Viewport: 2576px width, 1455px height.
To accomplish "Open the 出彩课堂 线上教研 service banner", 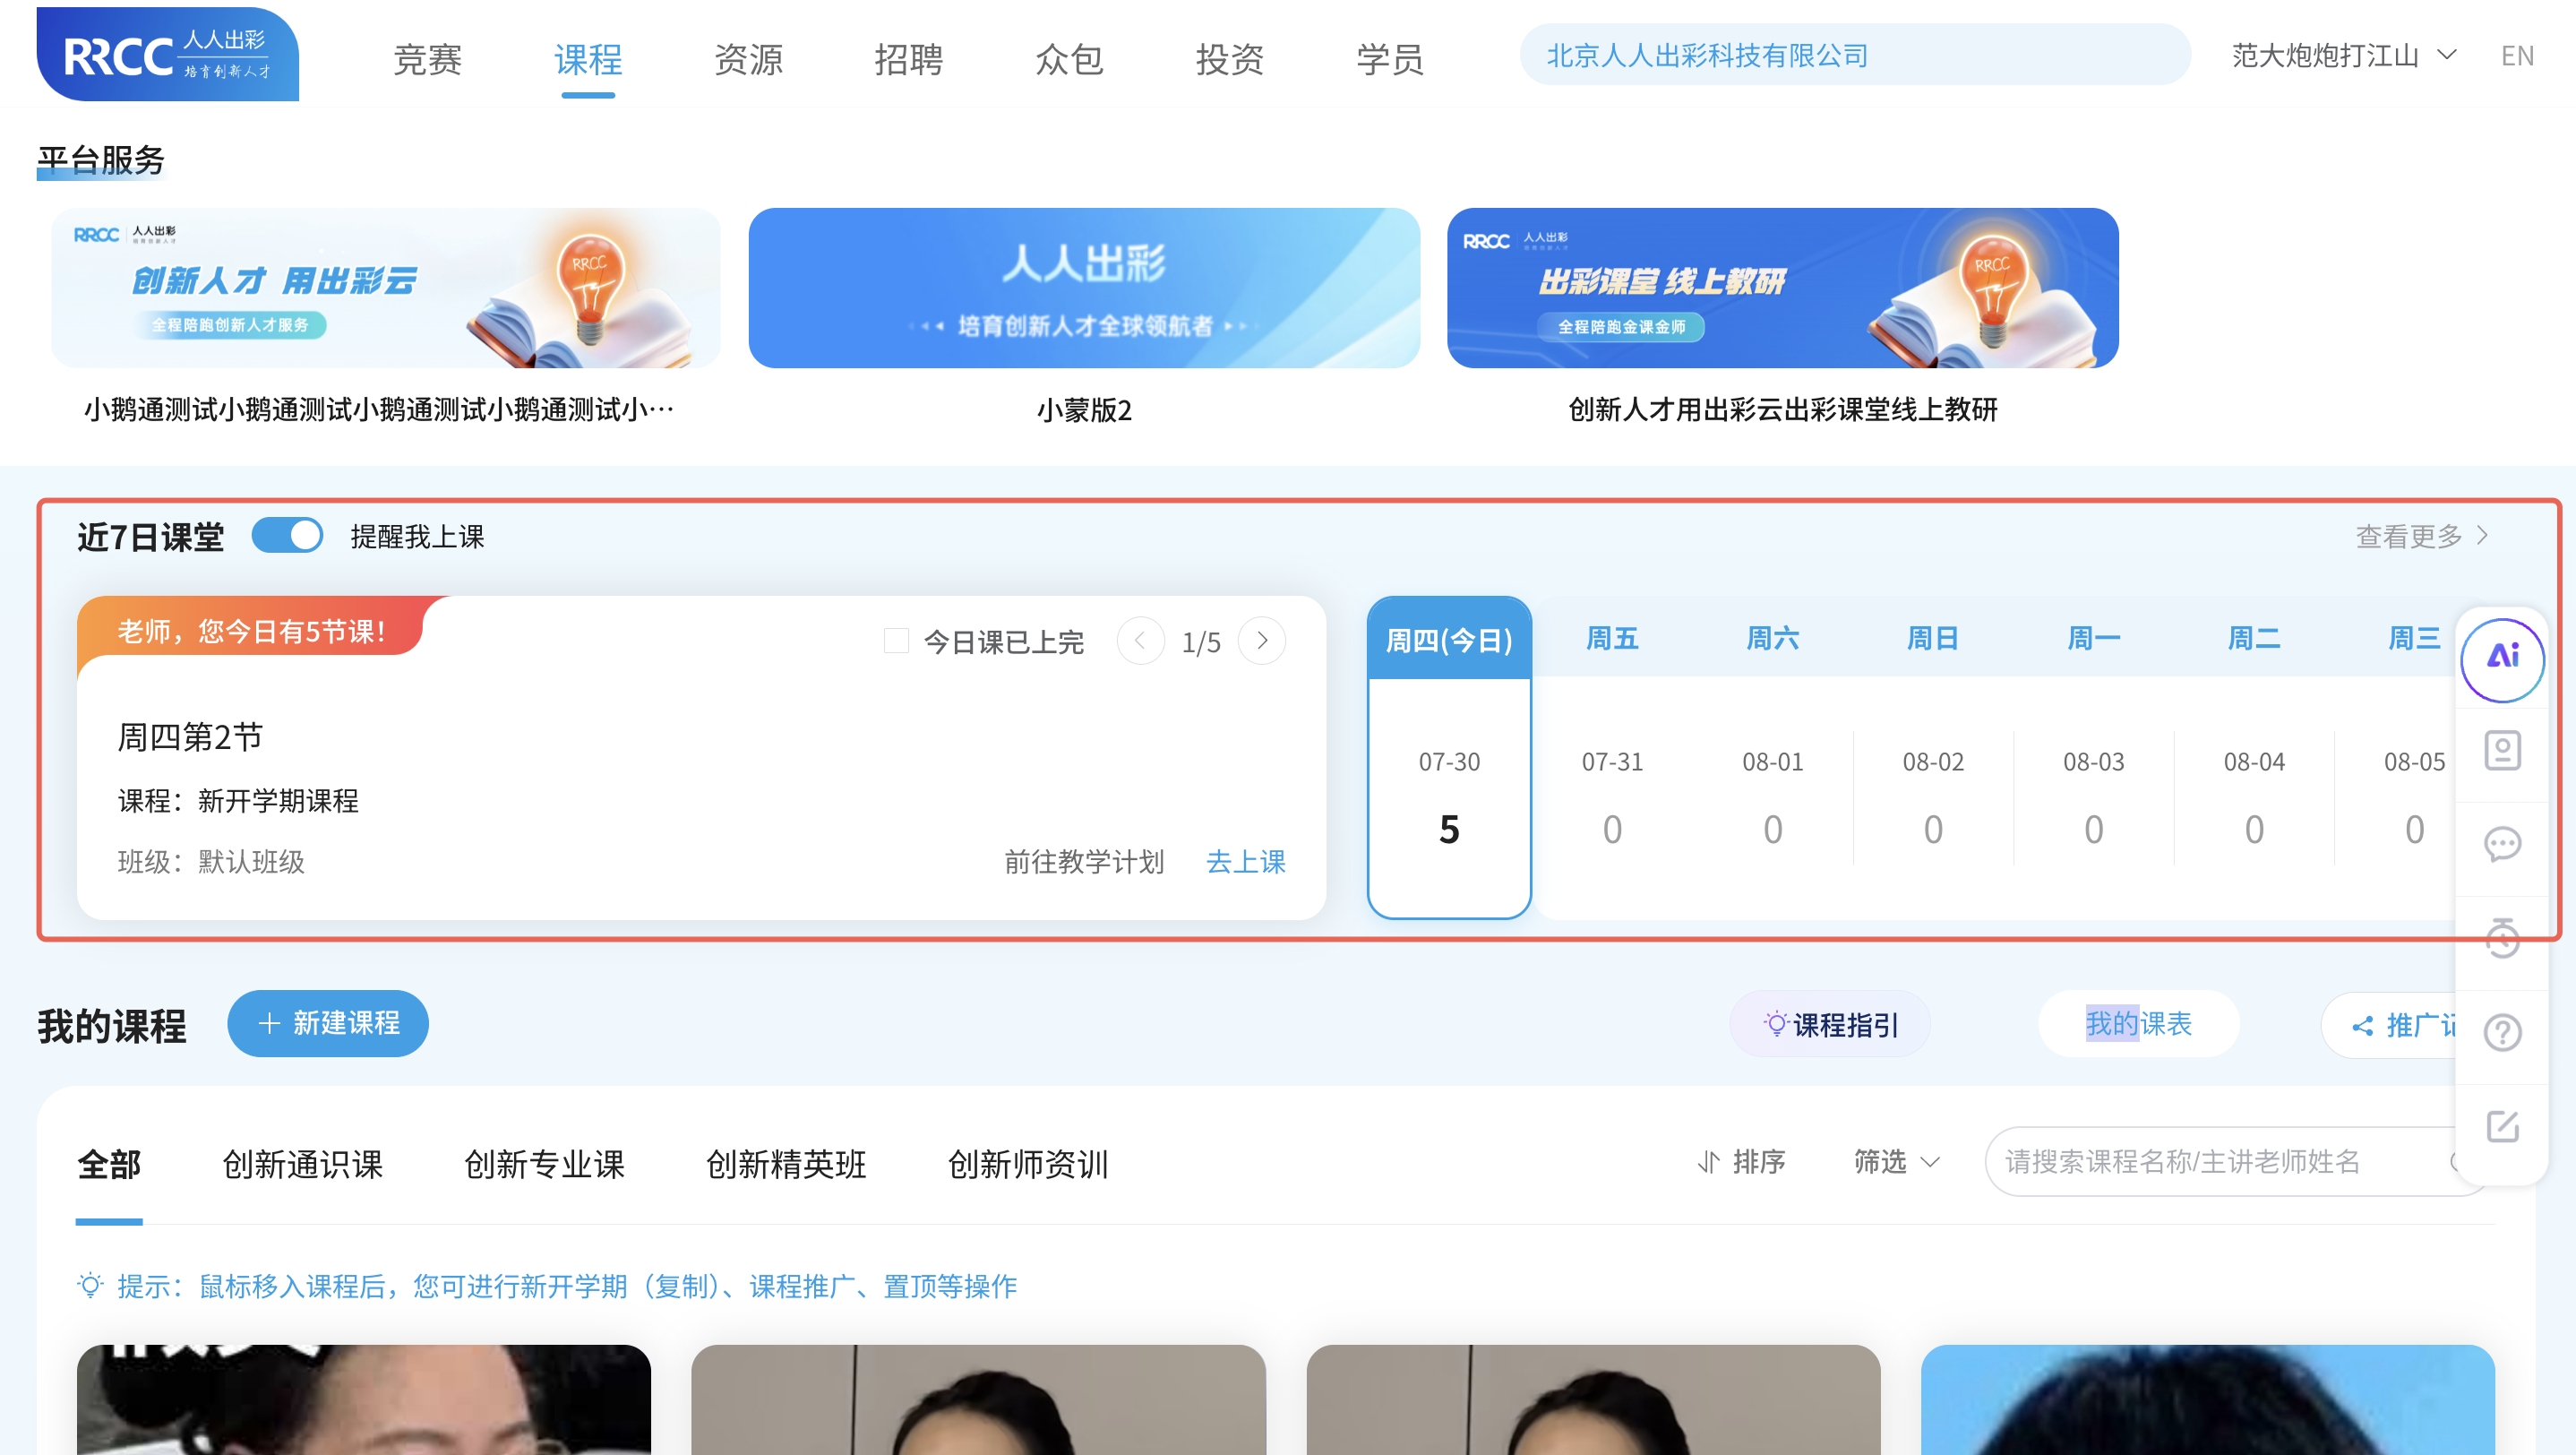I will click(x=1782, y=288).
